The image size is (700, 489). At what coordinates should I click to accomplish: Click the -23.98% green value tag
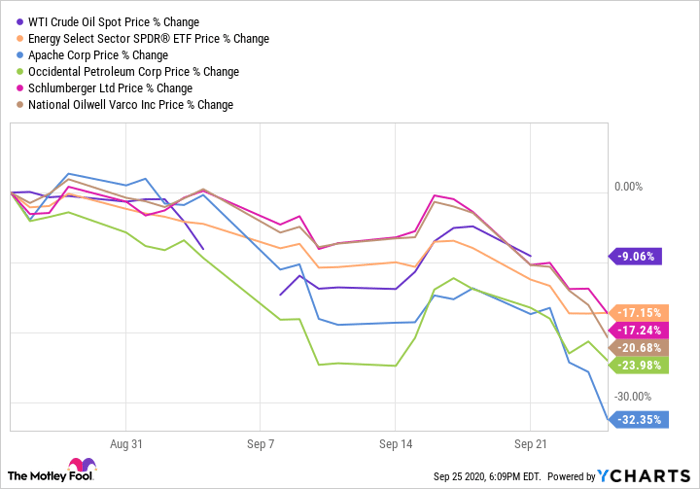(639, 364)
